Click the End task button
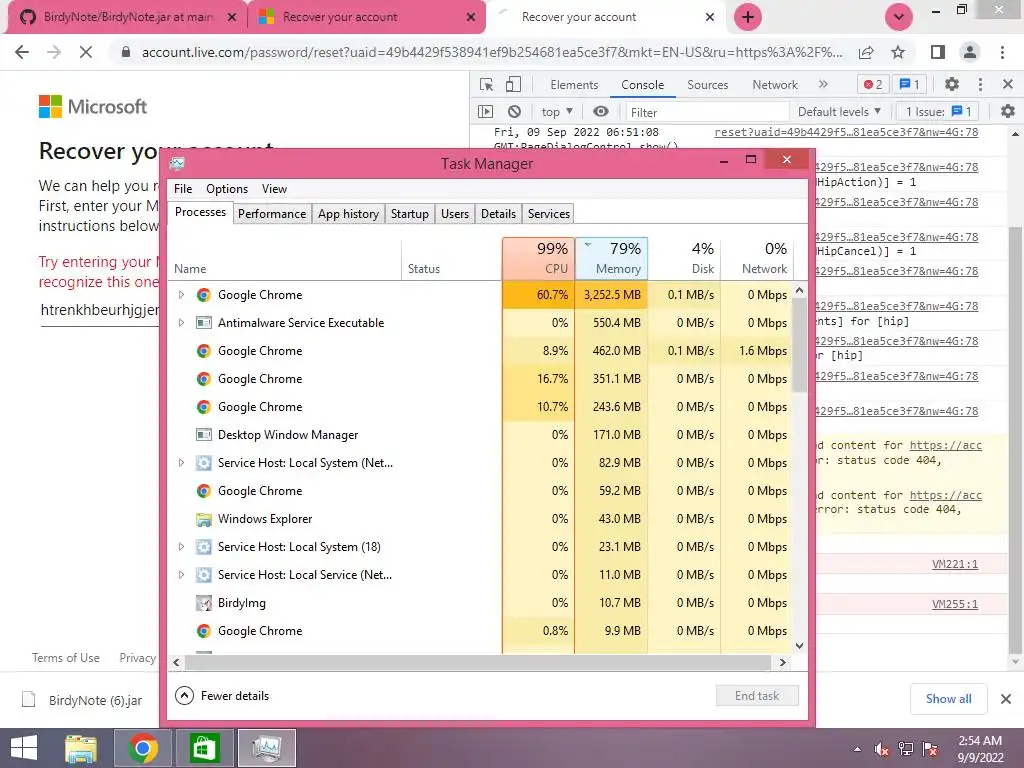The width and height of the screenshot is (1024, 768). point(757,696)
